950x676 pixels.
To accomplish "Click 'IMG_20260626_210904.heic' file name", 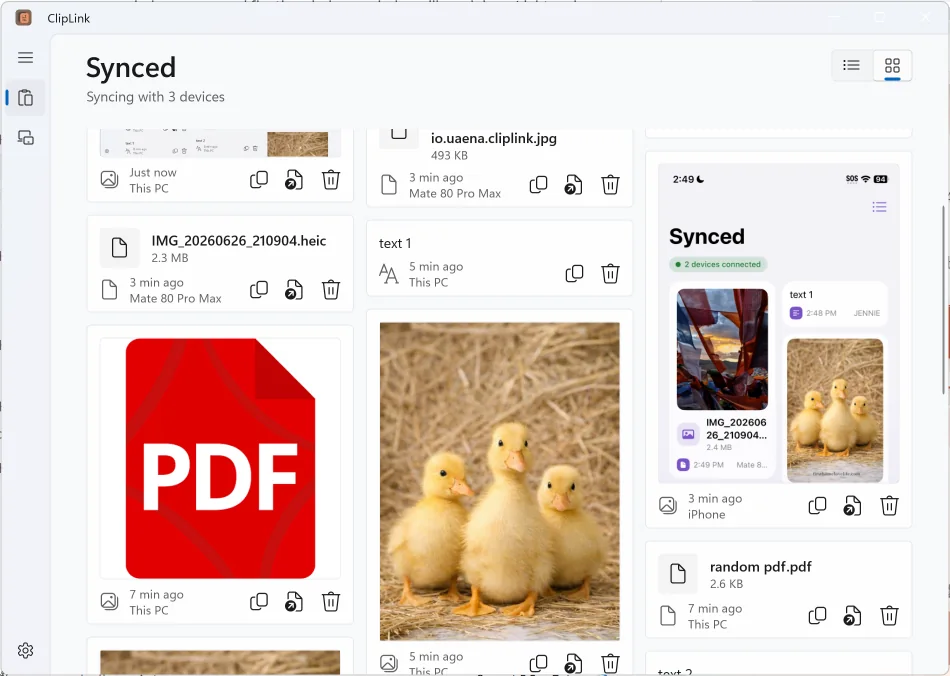I will [239, 241].
